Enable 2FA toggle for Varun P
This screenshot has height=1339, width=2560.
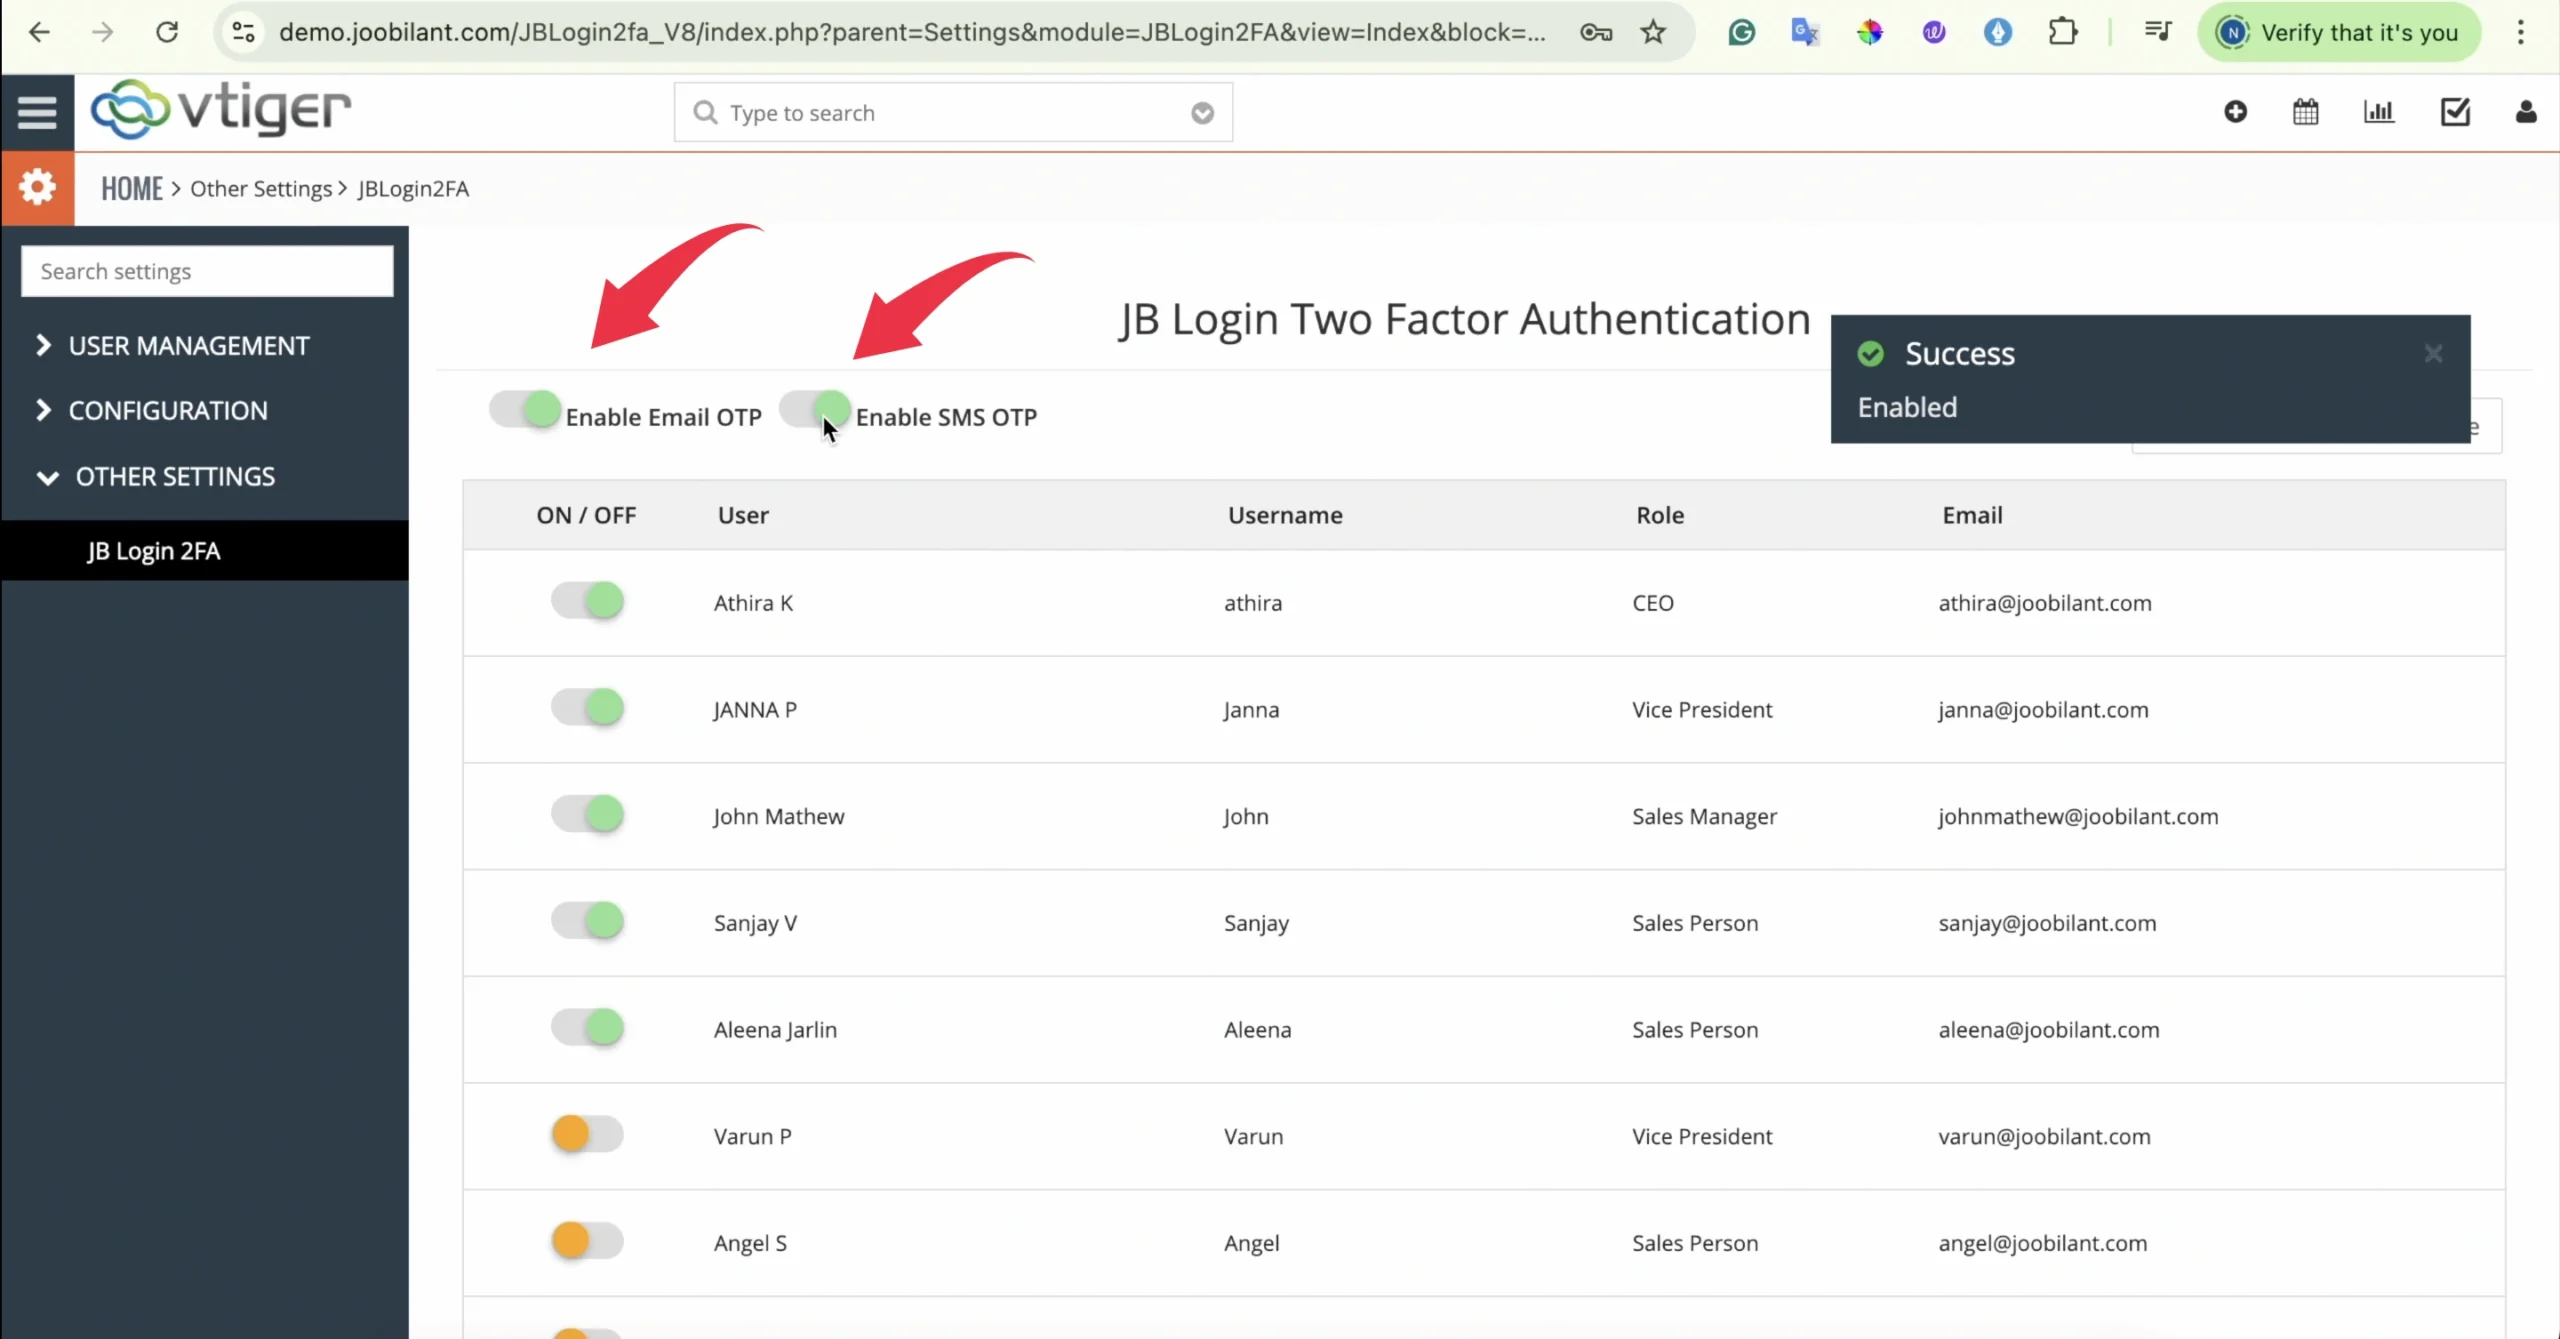(x=587, y=1134)
